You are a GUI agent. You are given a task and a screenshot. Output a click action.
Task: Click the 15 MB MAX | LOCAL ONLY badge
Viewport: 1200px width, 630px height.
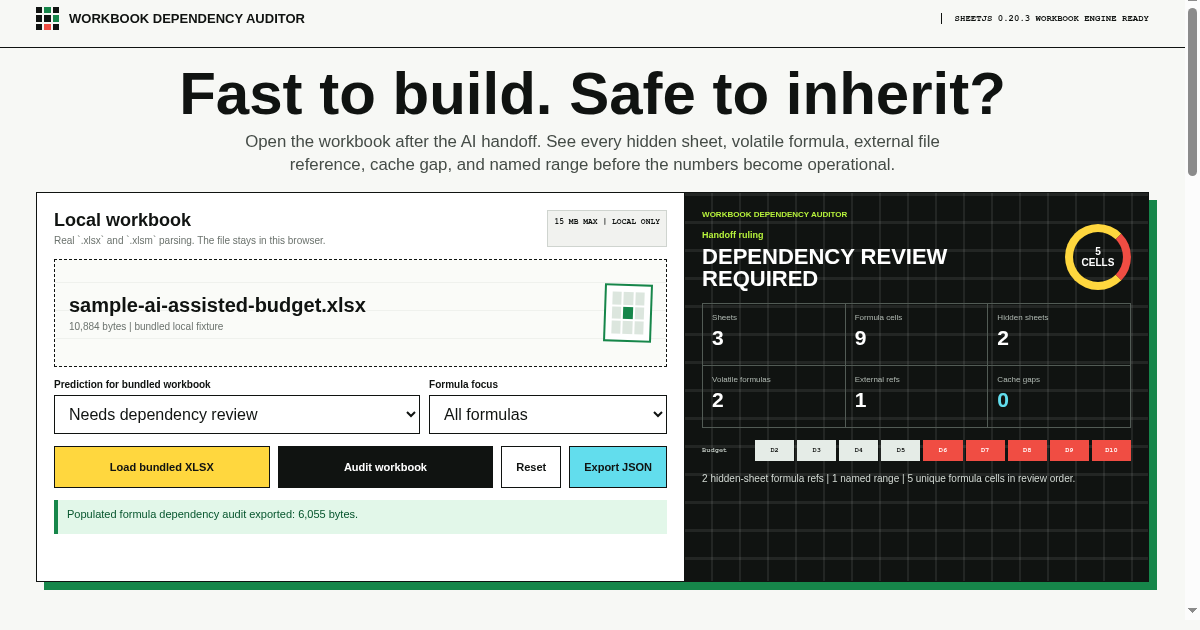coord(607,228)
